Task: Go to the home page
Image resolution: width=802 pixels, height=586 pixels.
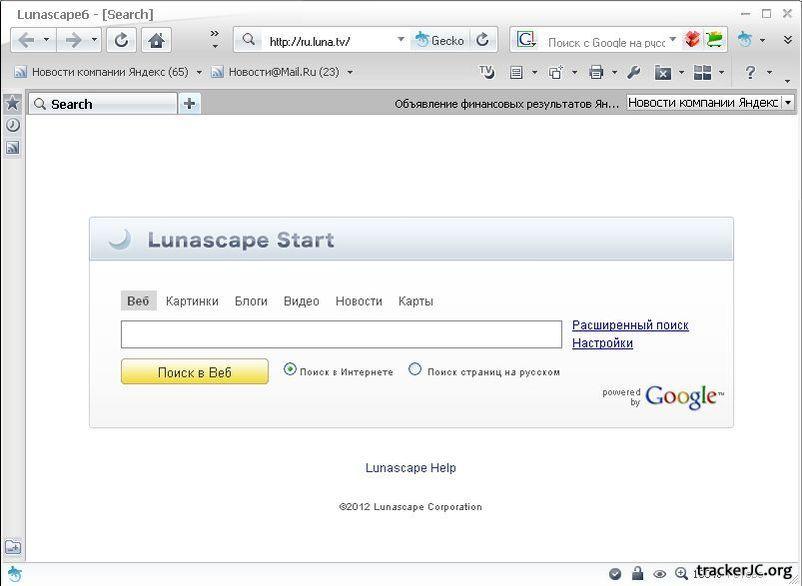Action: 155,40
